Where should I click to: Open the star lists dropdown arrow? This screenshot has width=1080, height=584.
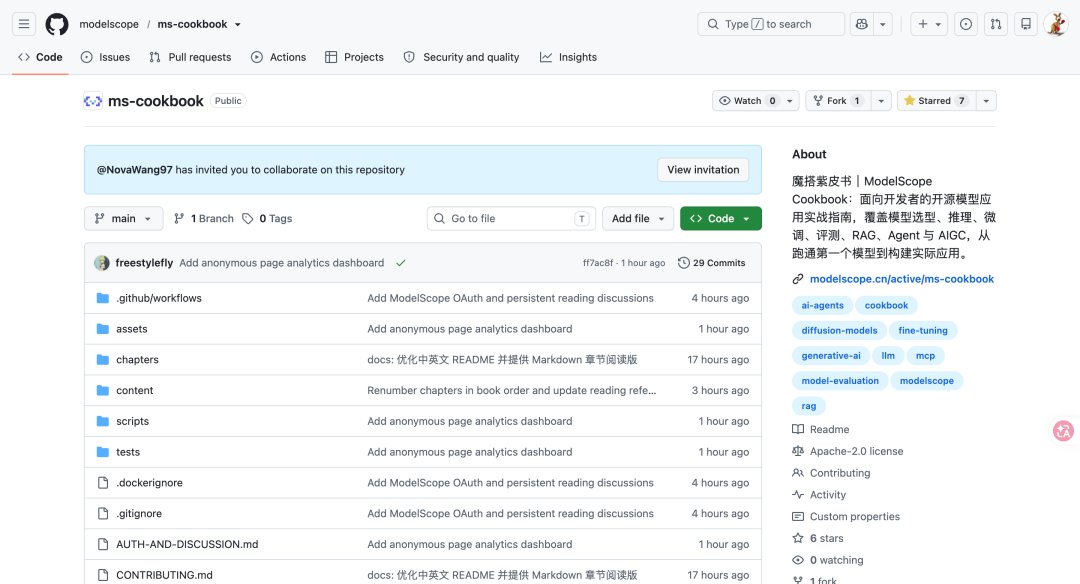pyautogui.click(x=986, y=101)
